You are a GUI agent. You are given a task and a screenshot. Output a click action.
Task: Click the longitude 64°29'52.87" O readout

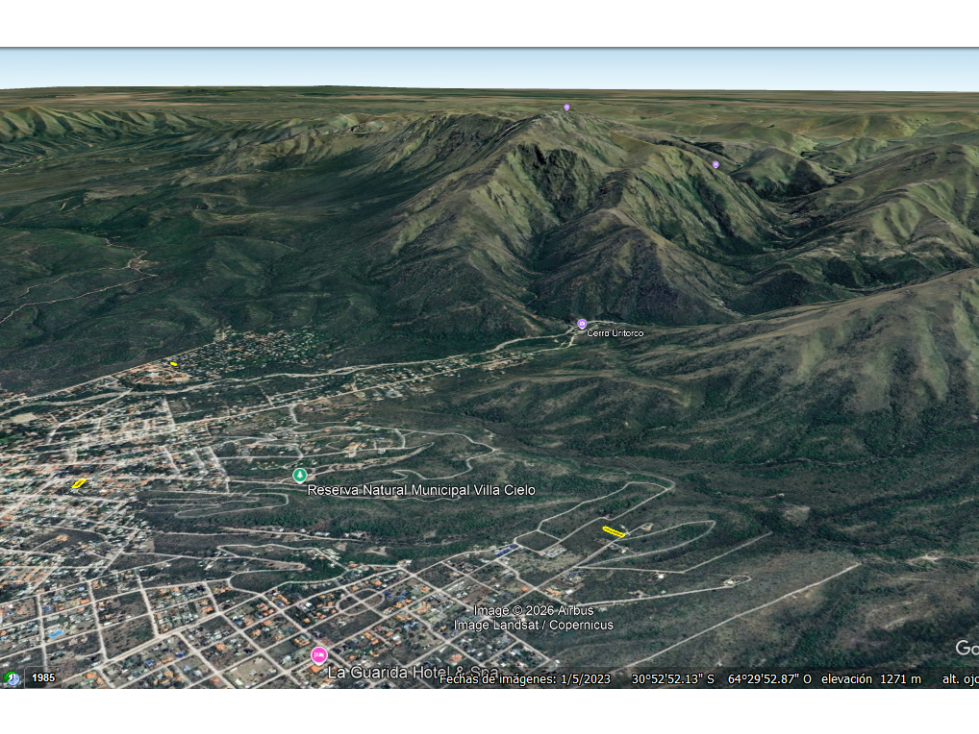point(770,679)
